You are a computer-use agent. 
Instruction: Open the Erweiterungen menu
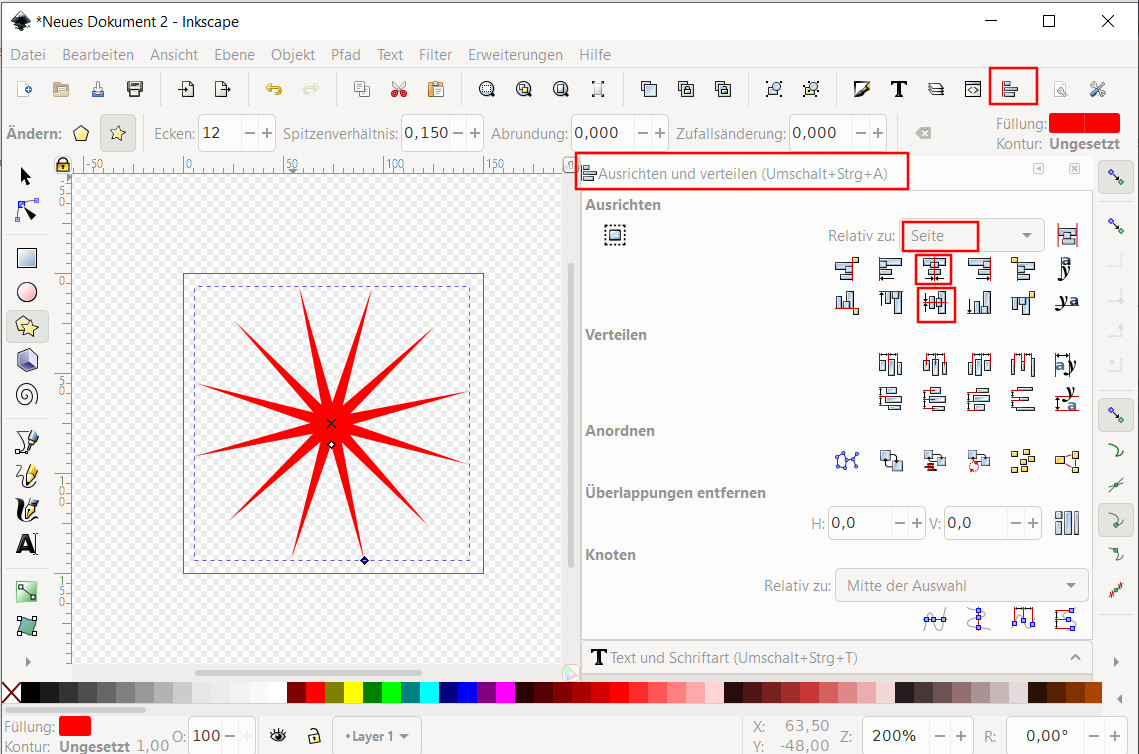point(515,55)
